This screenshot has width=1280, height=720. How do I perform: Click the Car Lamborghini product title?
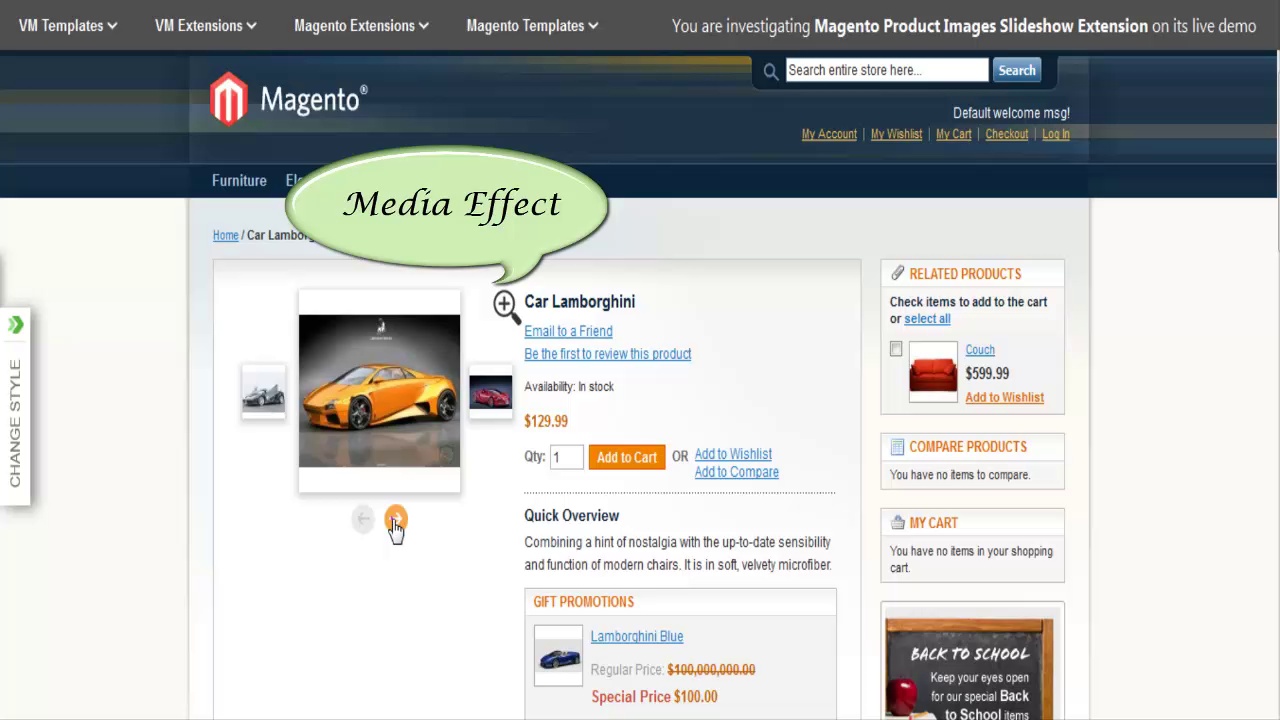coord(579,301)
